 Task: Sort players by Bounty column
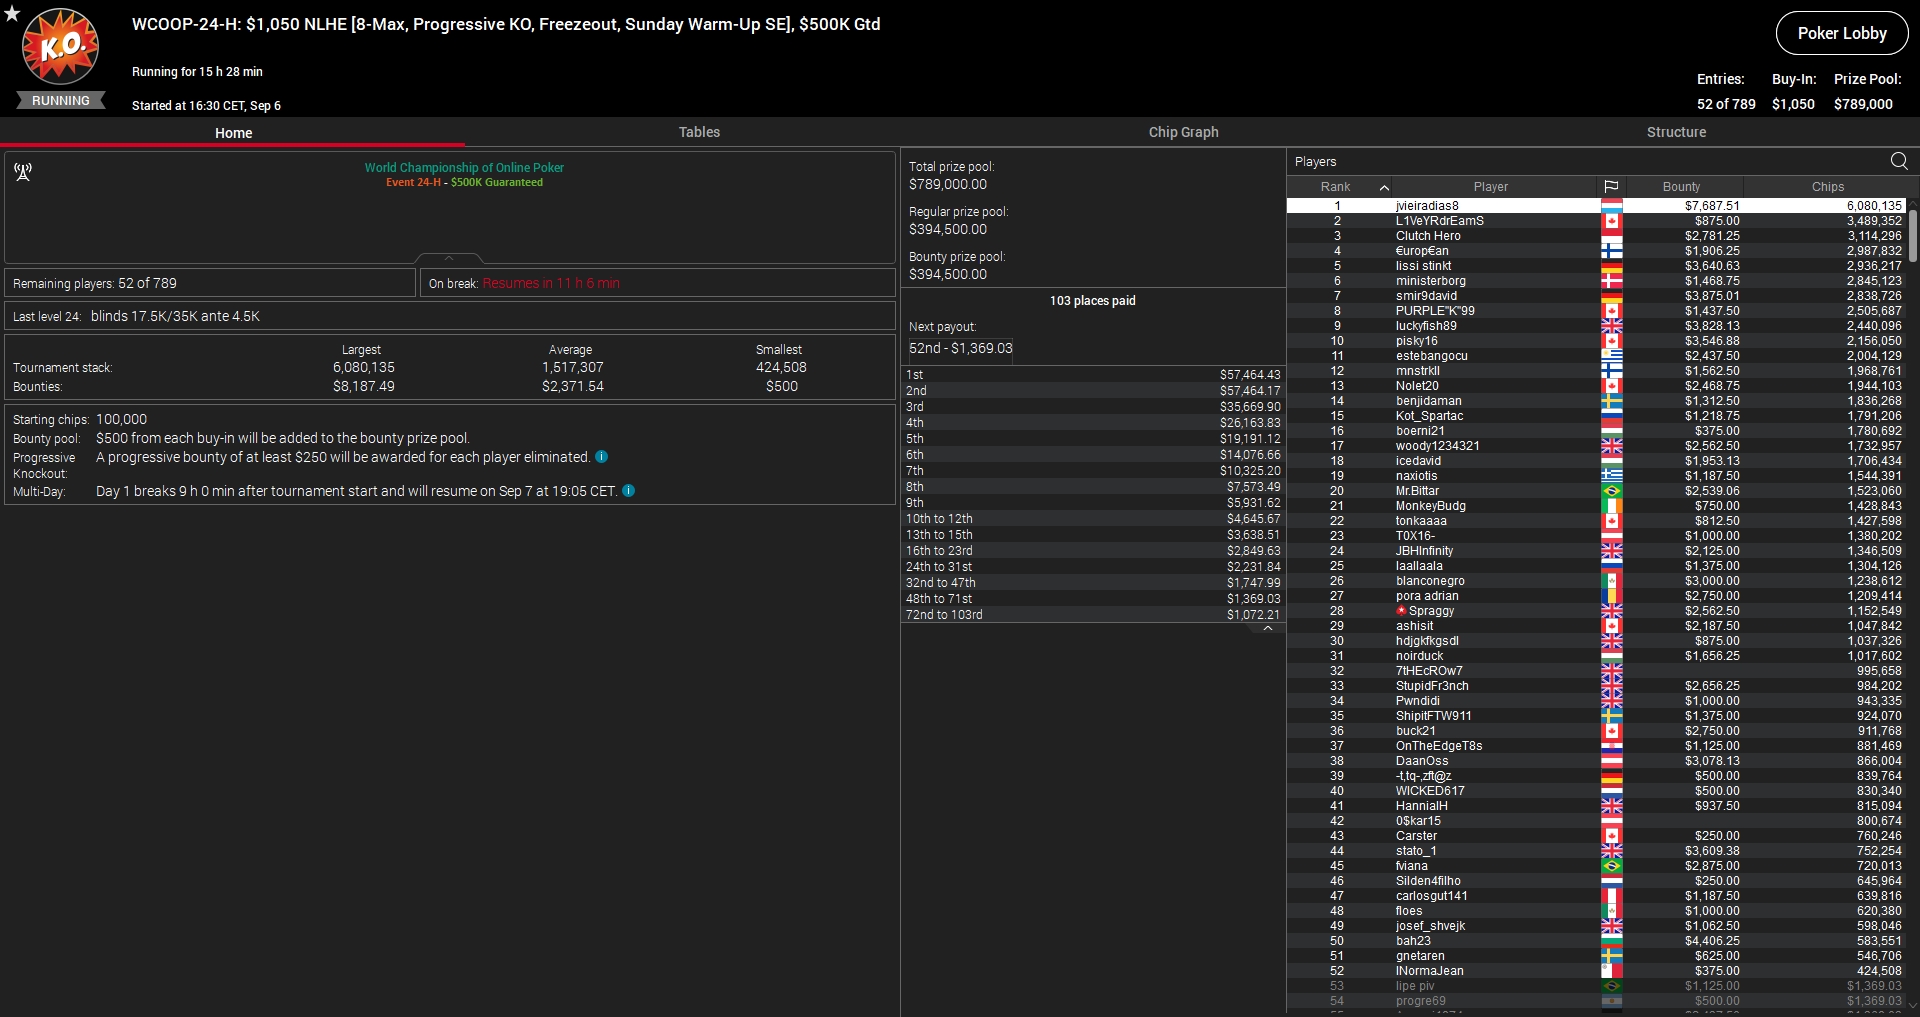pyautogui.click(x=1681, y=187)
